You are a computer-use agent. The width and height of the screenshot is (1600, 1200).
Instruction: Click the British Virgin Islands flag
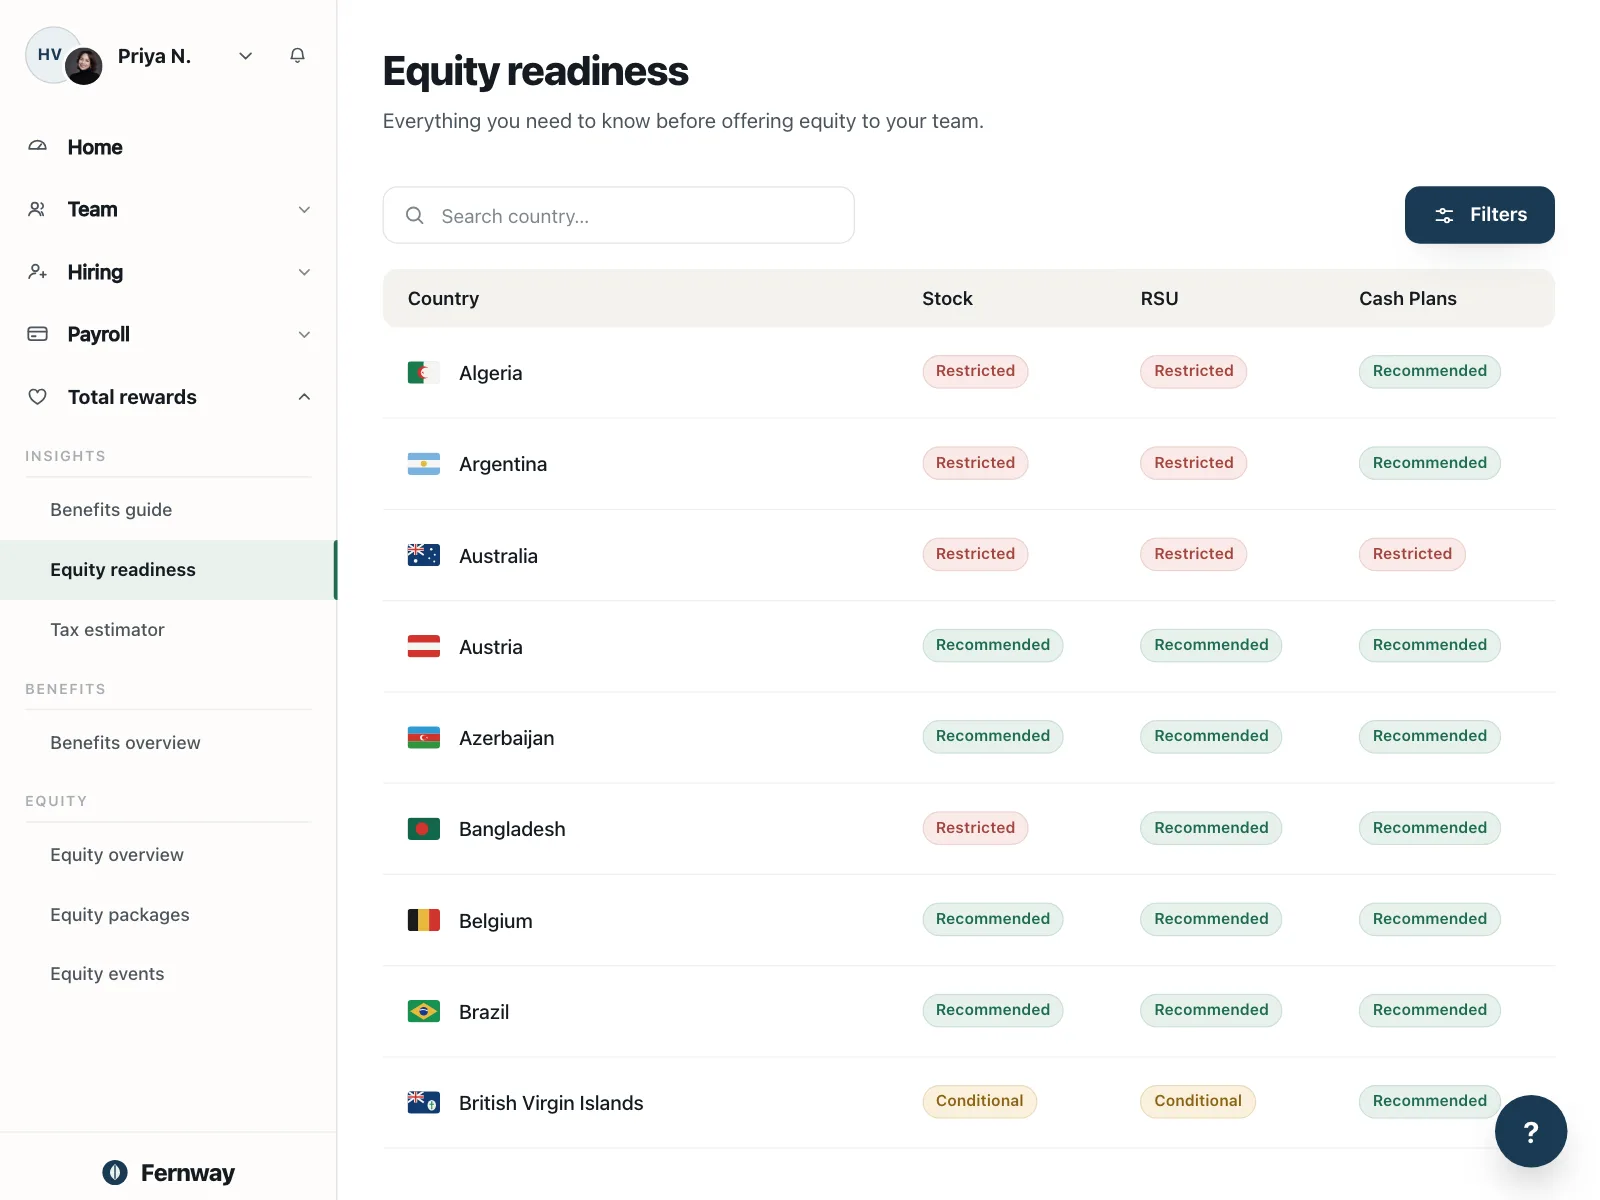point(424,1102)
